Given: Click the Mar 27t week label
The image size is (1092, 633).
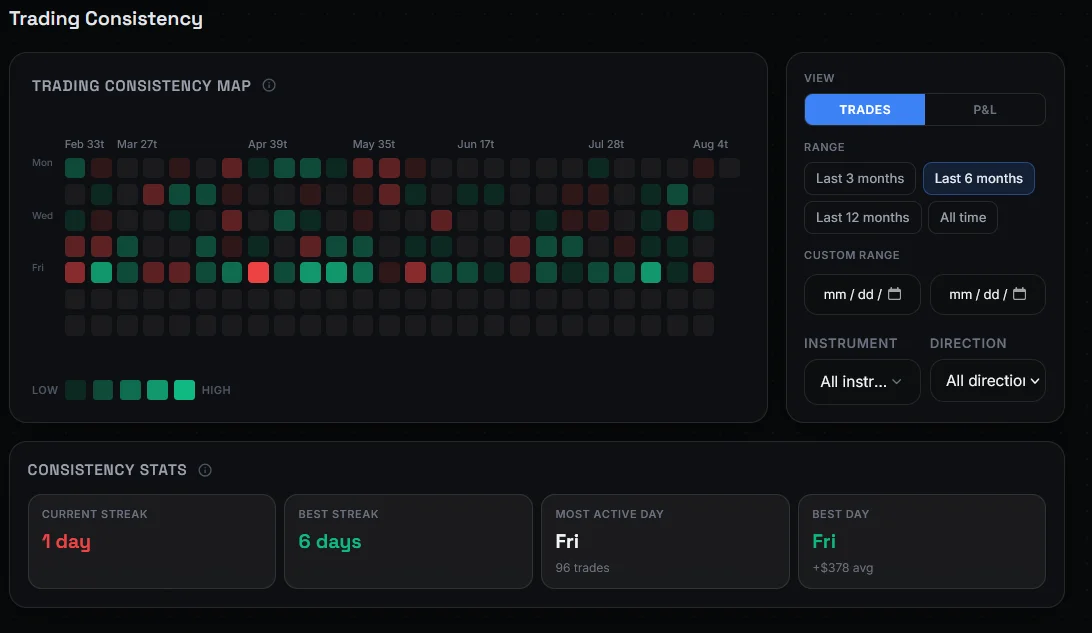Looking at the screenshot, I should point(136,144).
